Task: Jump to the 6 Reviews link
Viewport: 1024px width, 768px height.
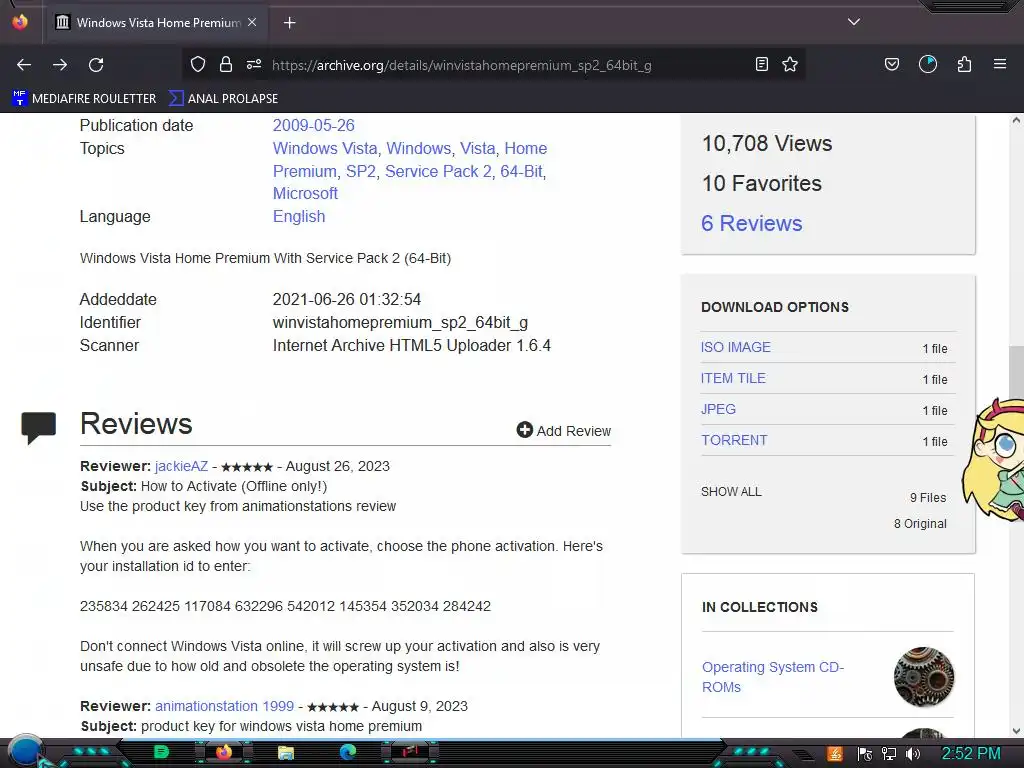Action: (752, 223)
